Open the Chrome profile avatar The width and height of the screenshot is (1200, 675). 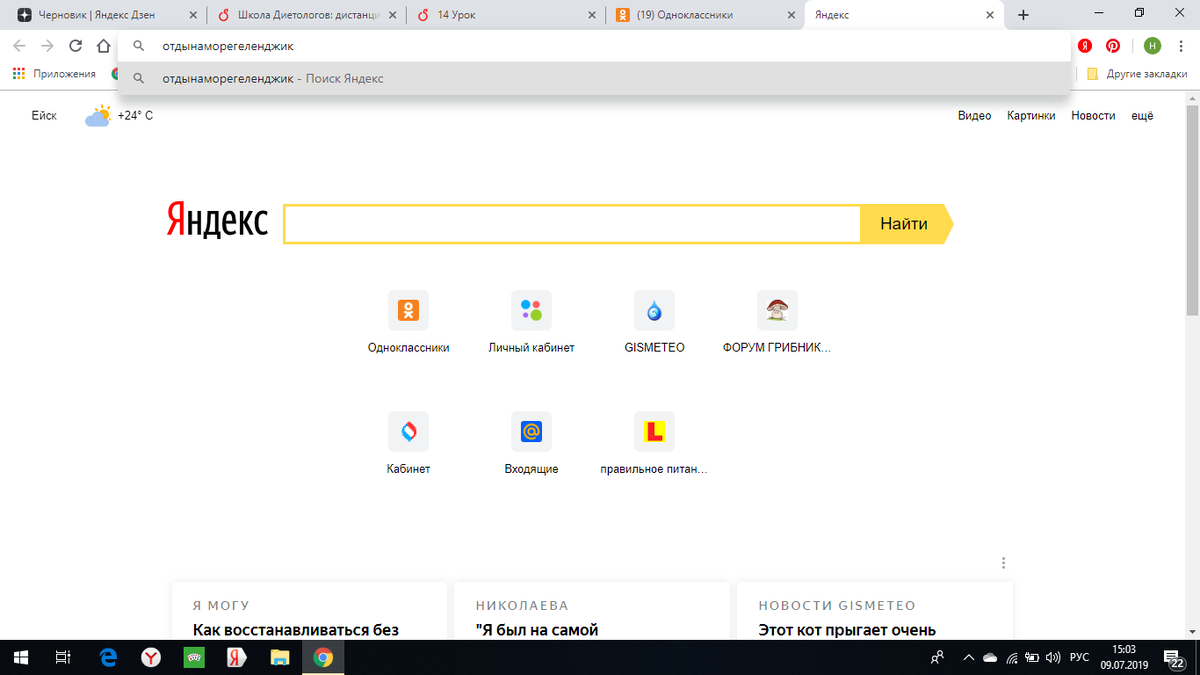tap(1153, 46)
